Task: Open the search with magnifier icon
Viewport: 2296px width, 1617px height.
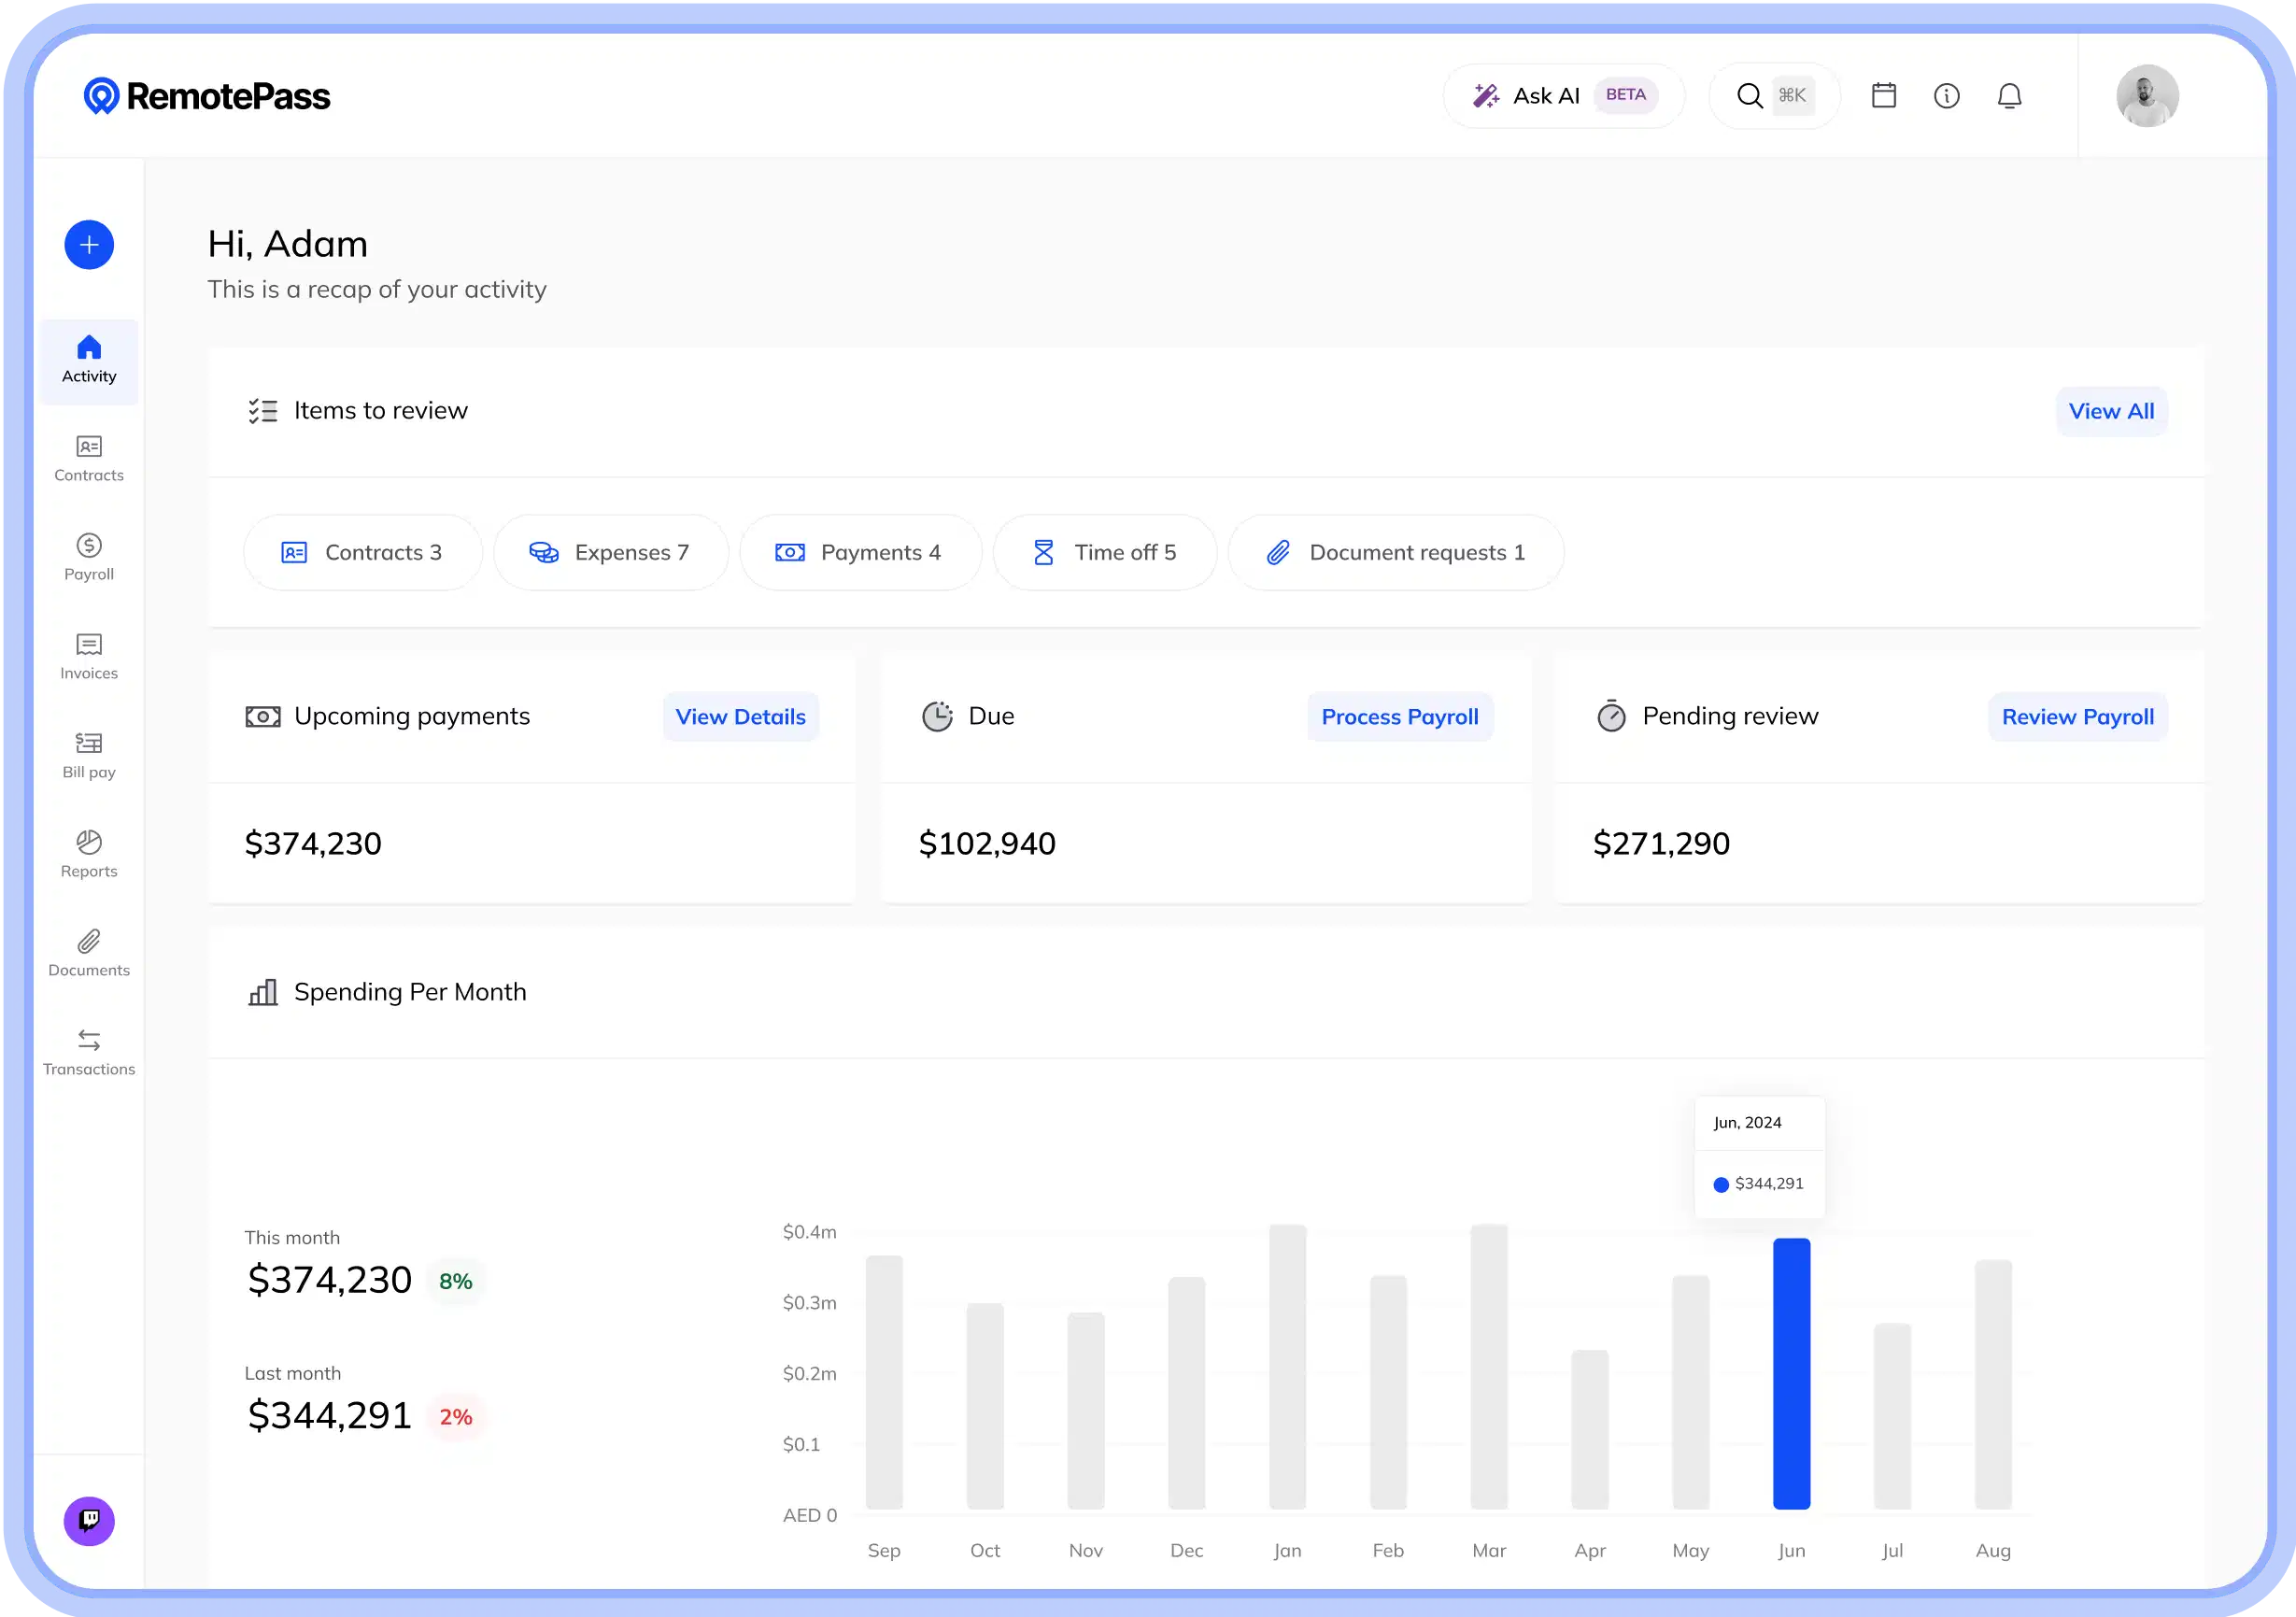Action: point(1750,96)
